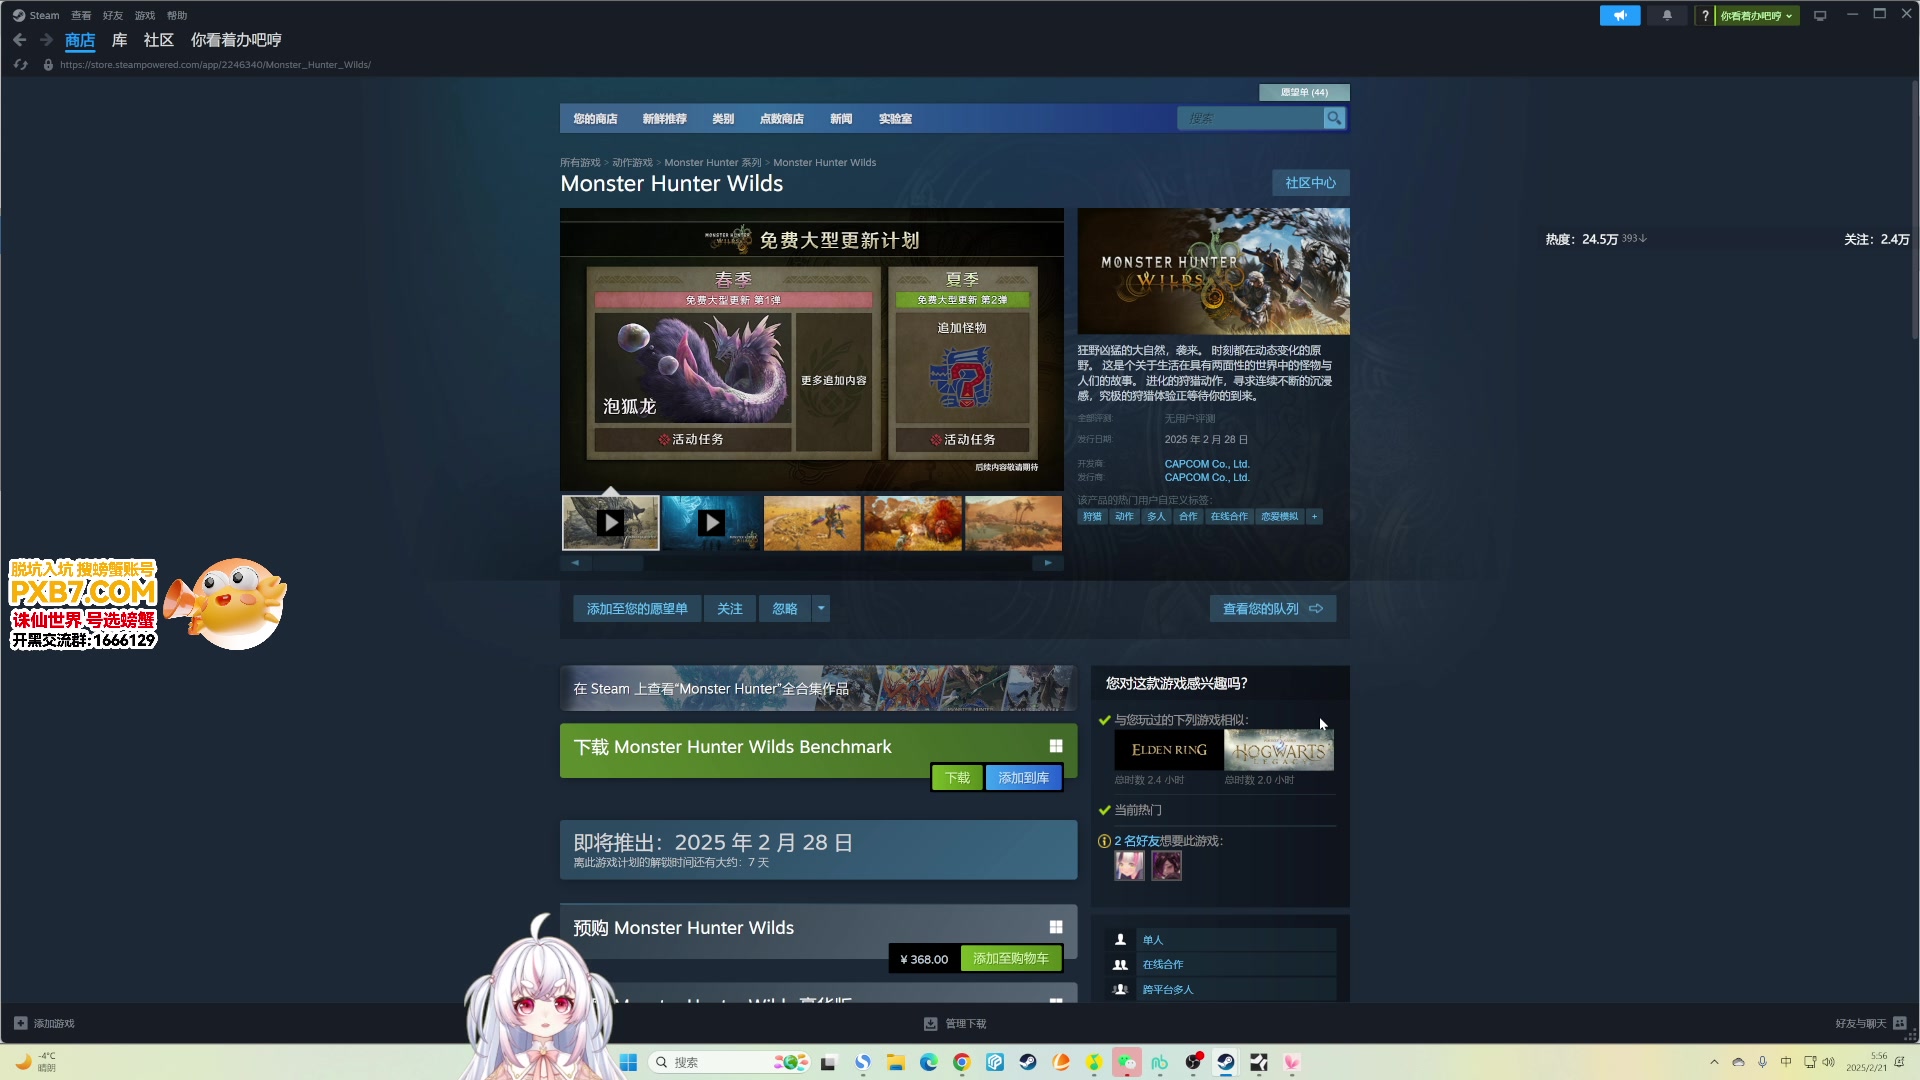Image resolution: width=1920 pixels, height=1080 pixels.
Task: Open the 游戏 menu
Action: coord(145,15)
